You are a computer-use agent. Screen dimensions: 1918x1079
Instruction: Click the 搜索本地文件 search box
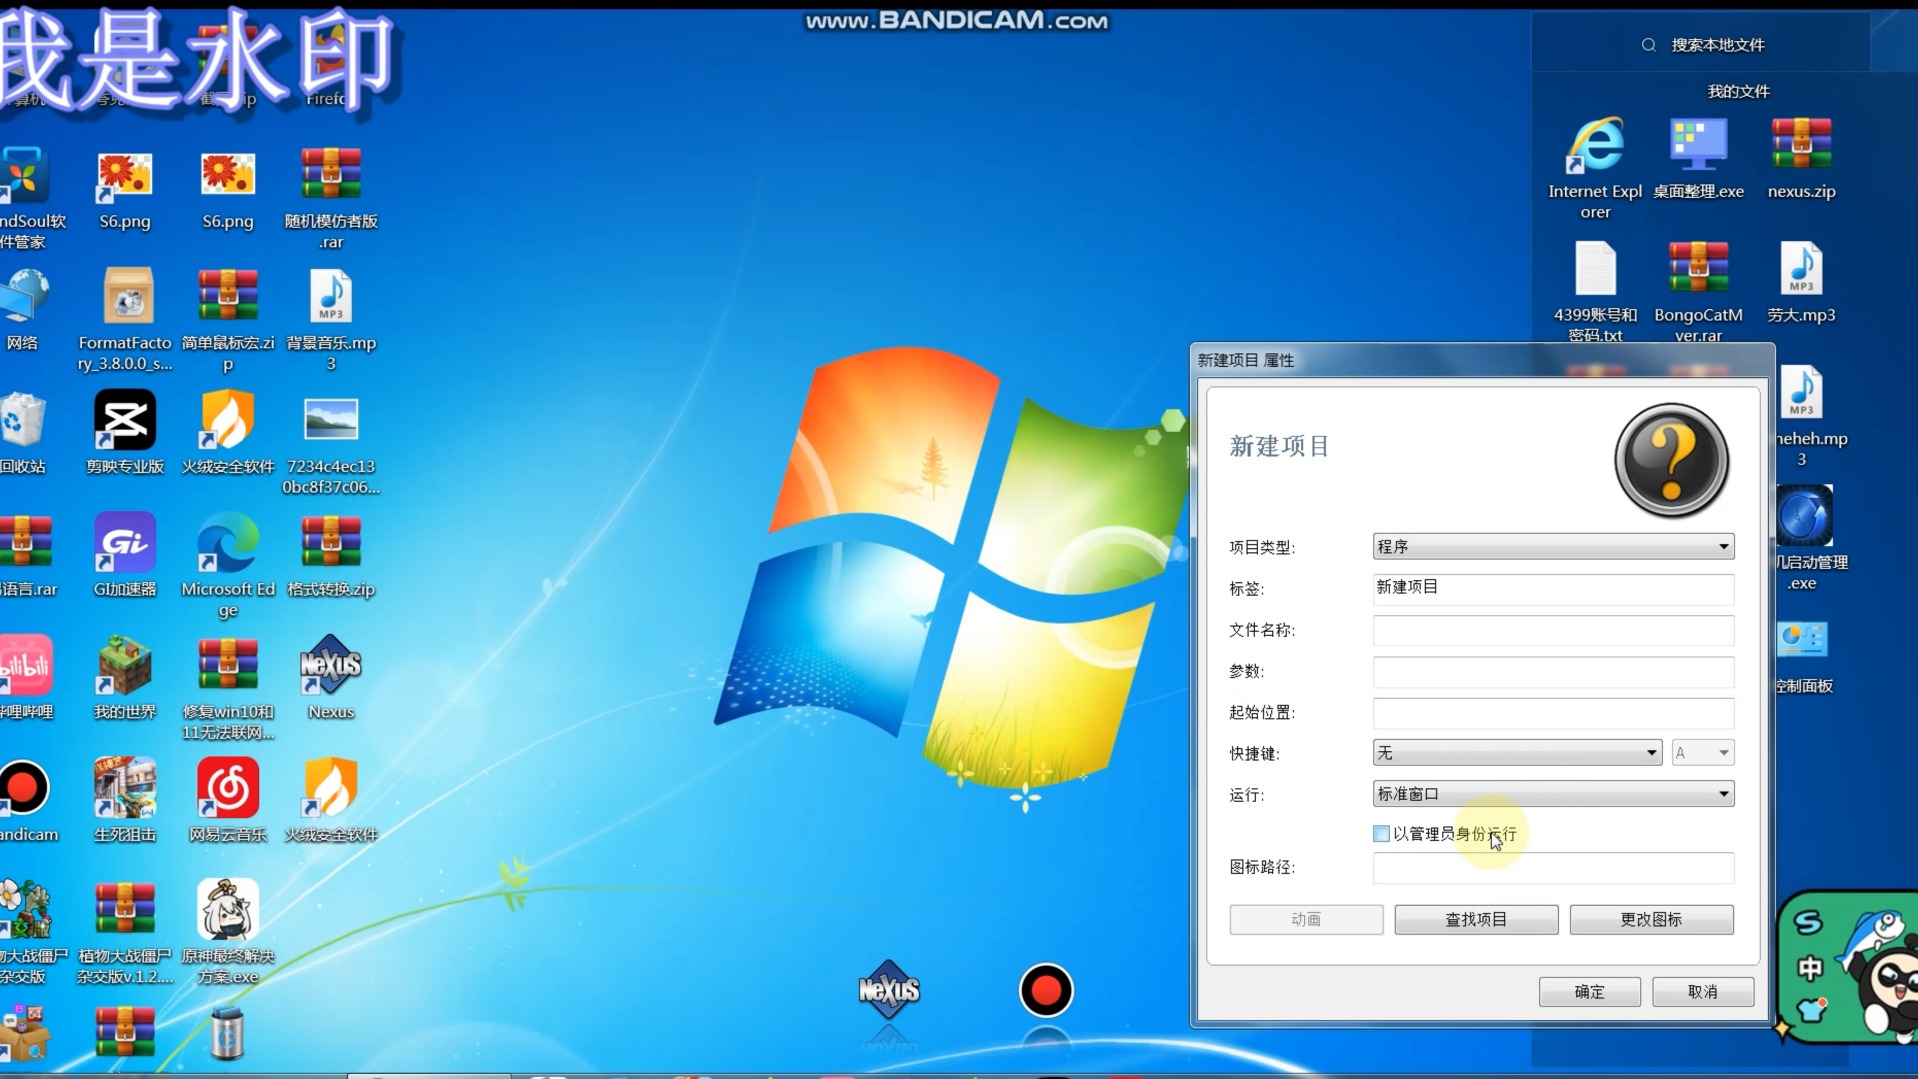(1702, 45)
